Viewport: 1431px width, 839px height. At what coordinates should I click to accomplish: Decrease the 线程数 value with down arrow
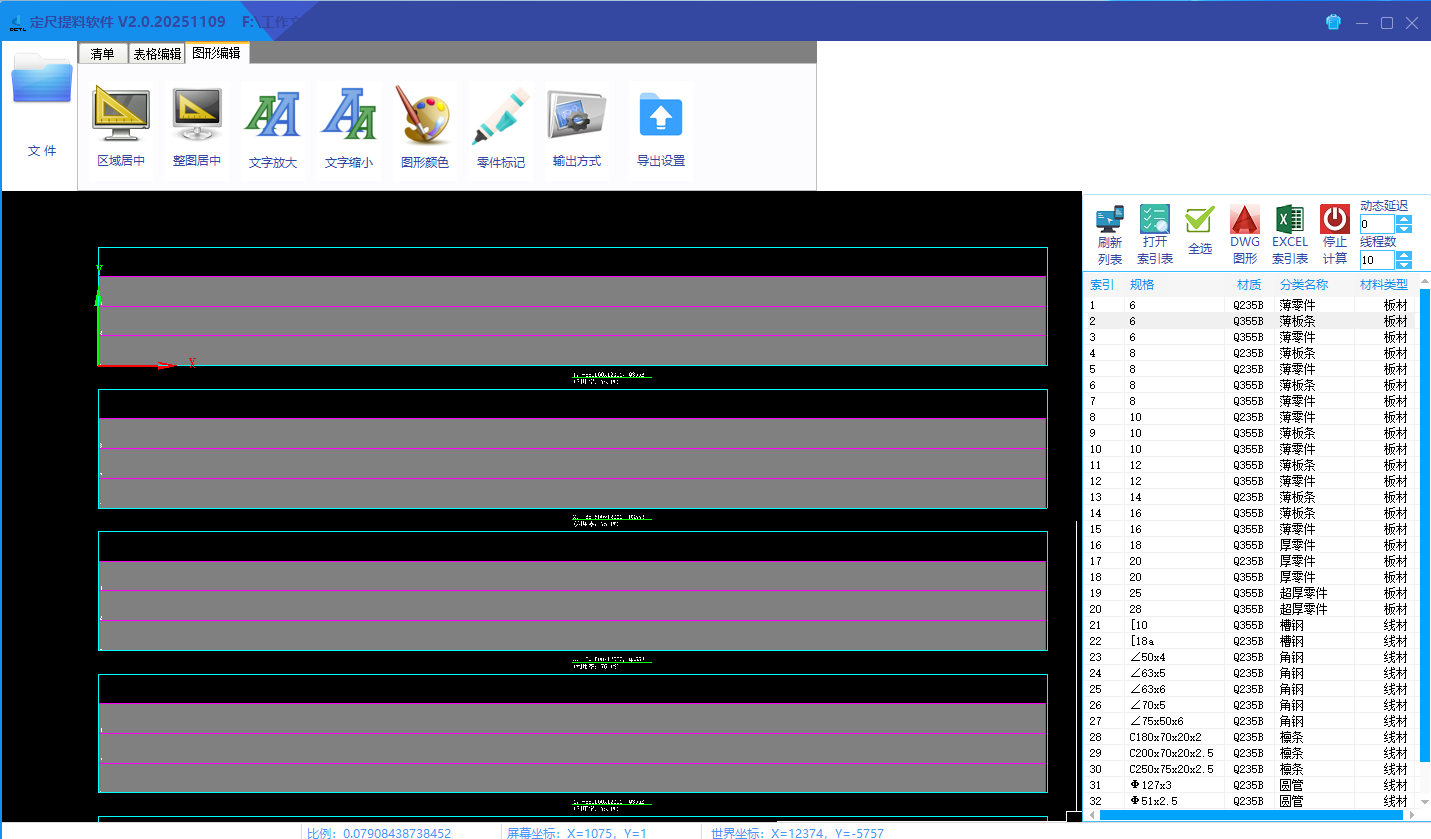coord(1404,265)
